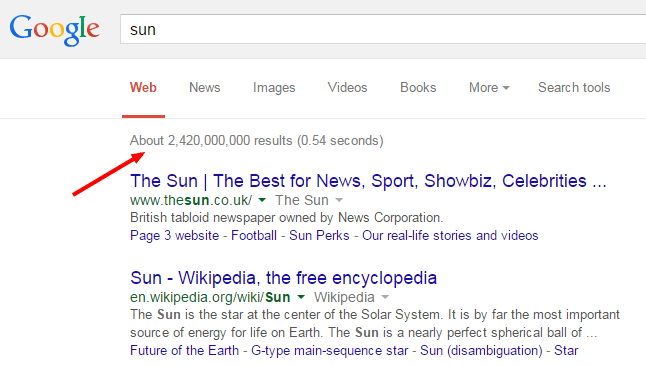Select the Web tab
646x366 pixels.
pos(143,87)
